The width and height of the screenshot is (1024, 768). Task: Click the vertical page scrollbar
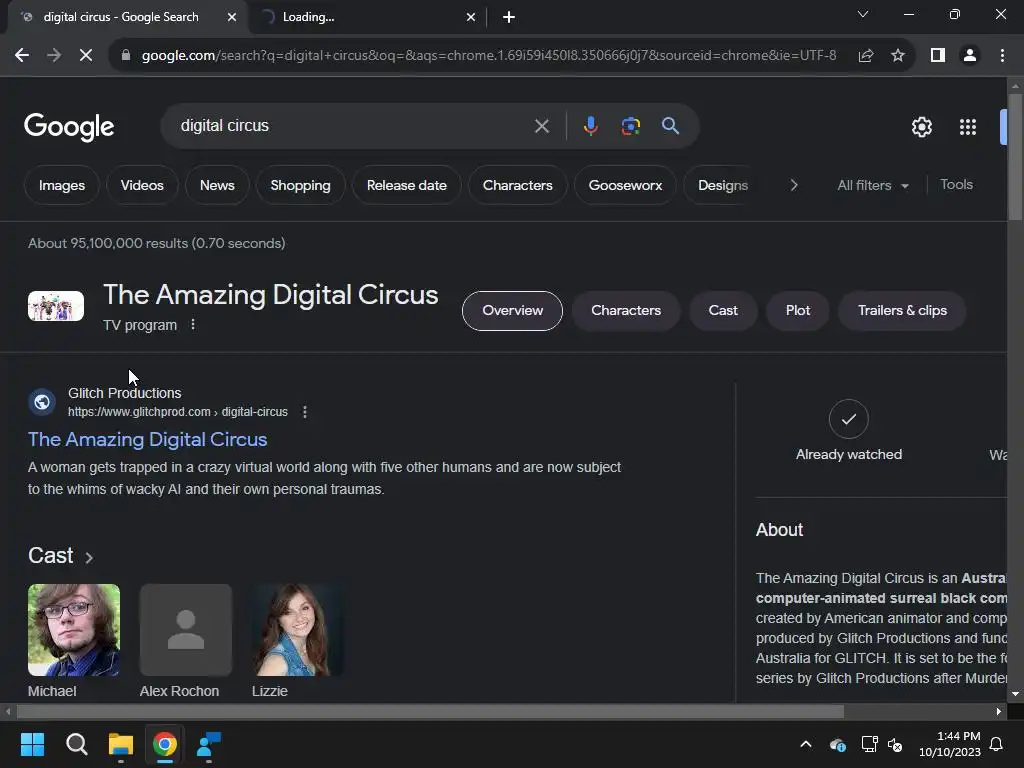click(x=1015, y=157)
